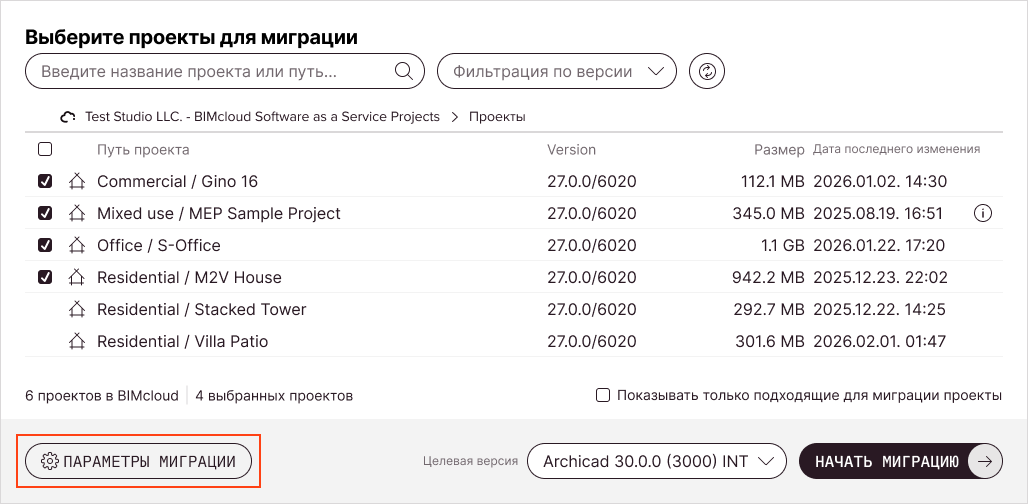The width and height of the screenshot is (1028, 504).
Task: Click the house icon beside Mixed use / MEP Sample Project
Action: (x=77, y=213)
